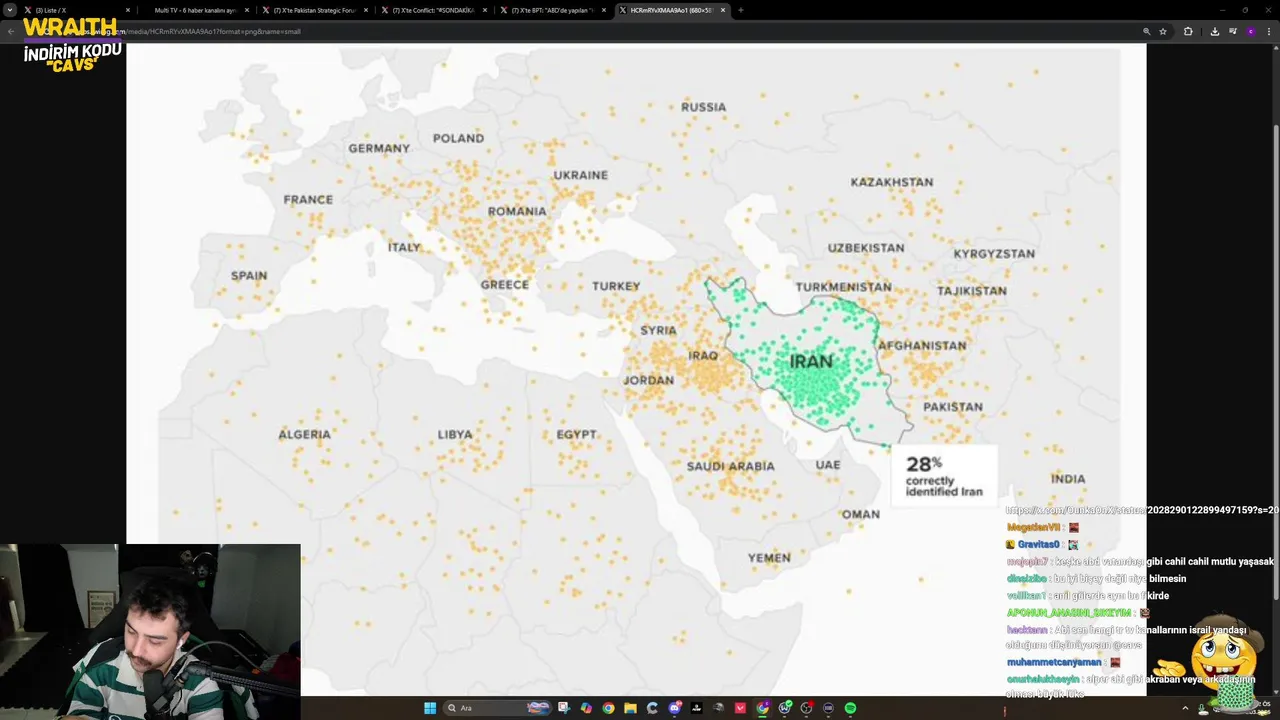Screen dimensions: 1280x720
Task: Click the 'SAUDI ARABIA' map label
Action: pyautogui.click(x=730, y=466)
